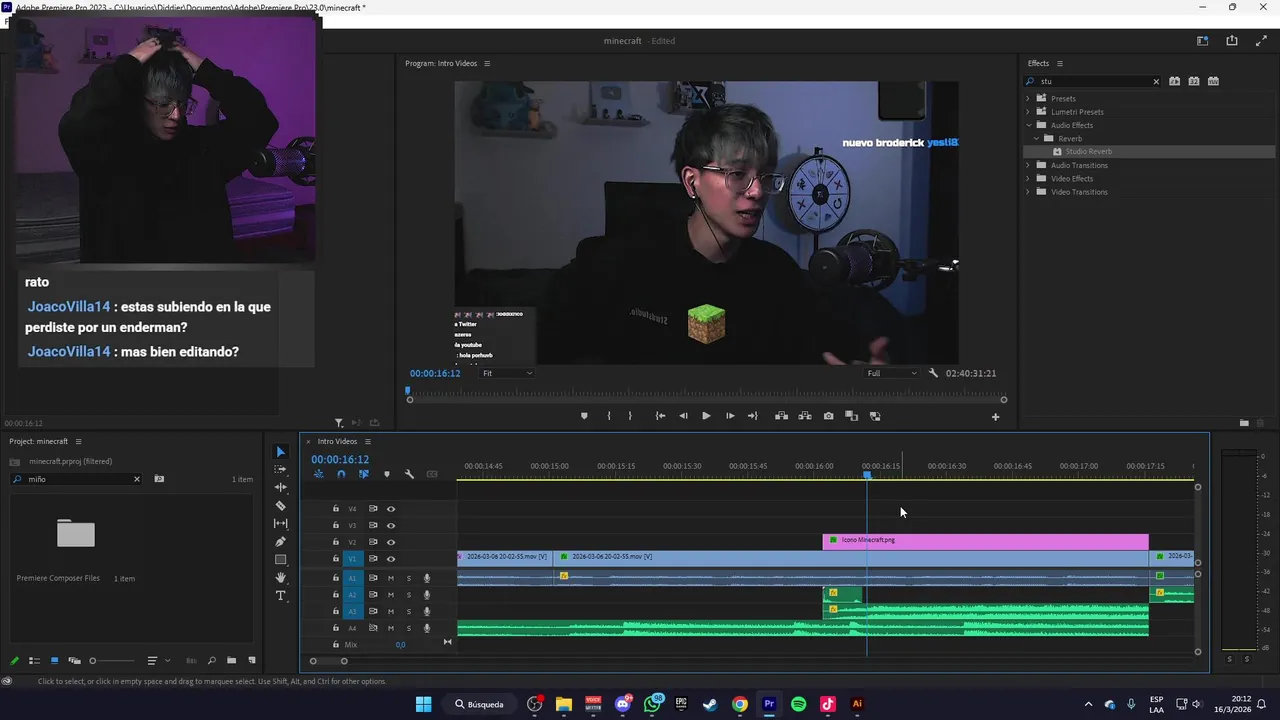Create new bin in Project panel
This screenshot has height=720, width=1280.
click(x=231, y=661)
